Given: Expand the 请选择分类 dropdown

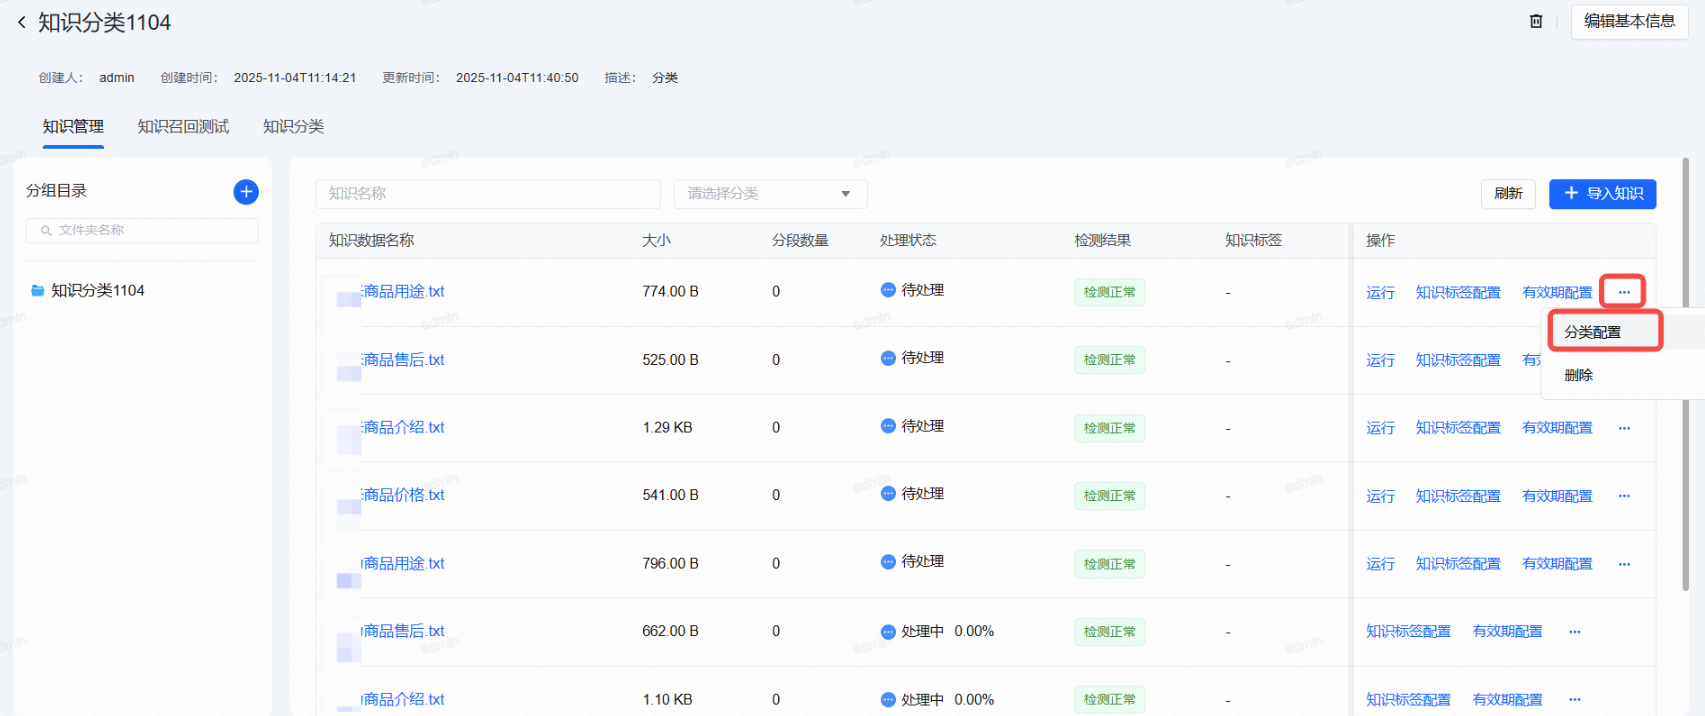Looking at the screenshot, I should pyautogui.click(x=770, y=194).
